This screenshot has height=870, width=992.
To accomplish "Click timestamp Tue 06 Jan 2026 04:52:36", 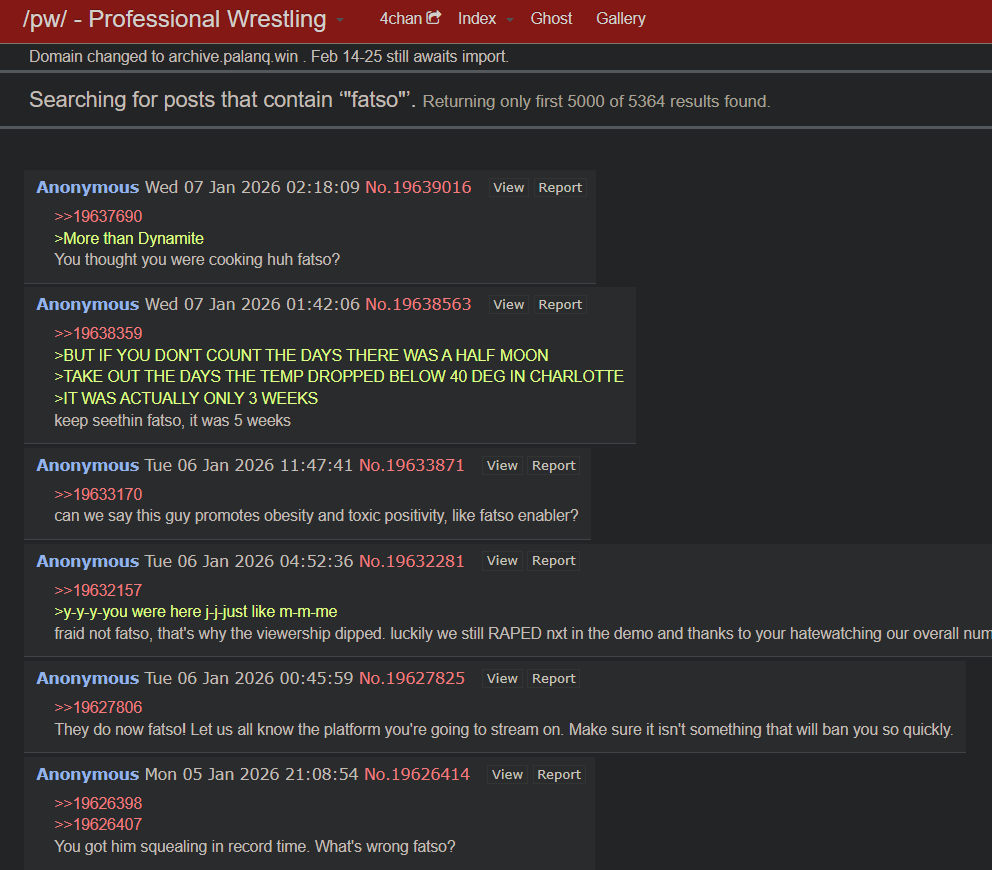I will tap(249, 561).
